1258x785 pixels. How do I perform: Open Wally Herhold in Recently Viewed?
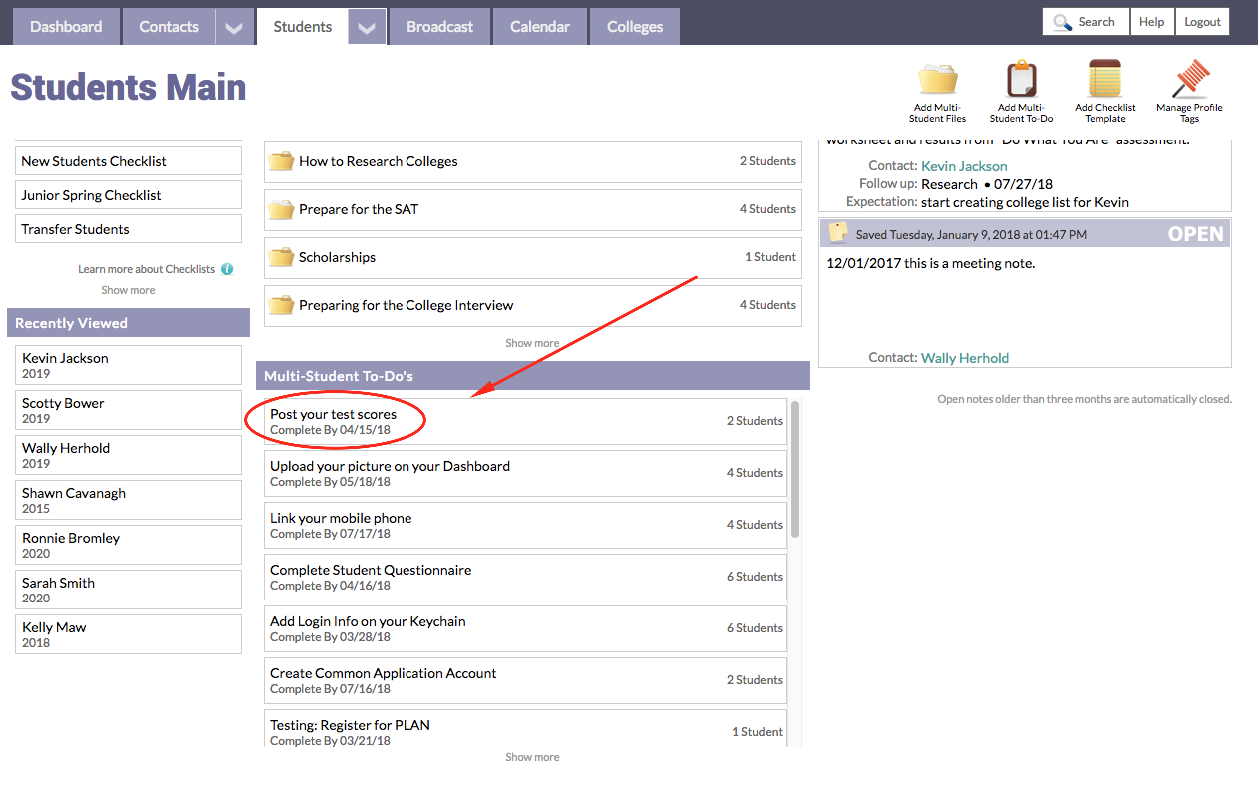(x=128, y=455)
